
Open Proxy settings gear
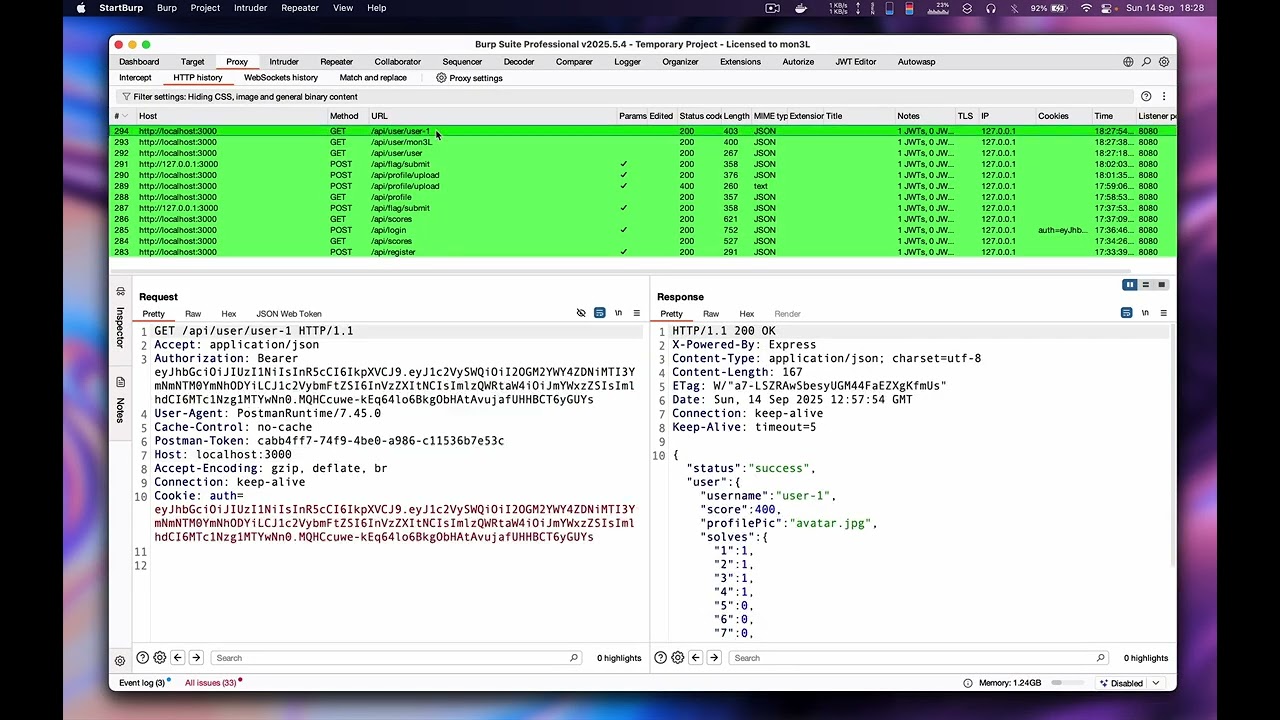point(441,78)
